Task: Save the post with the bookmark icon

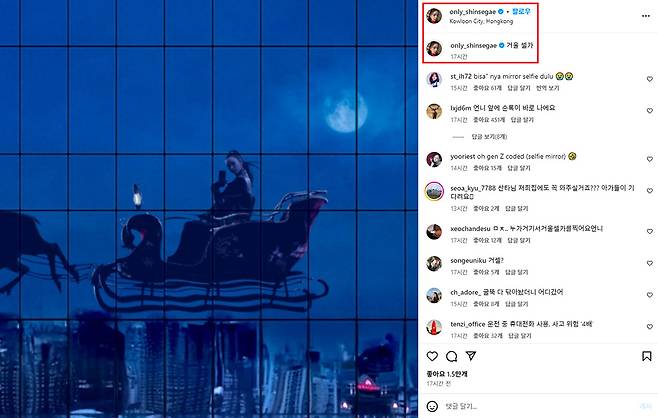Action: [647, 356]
